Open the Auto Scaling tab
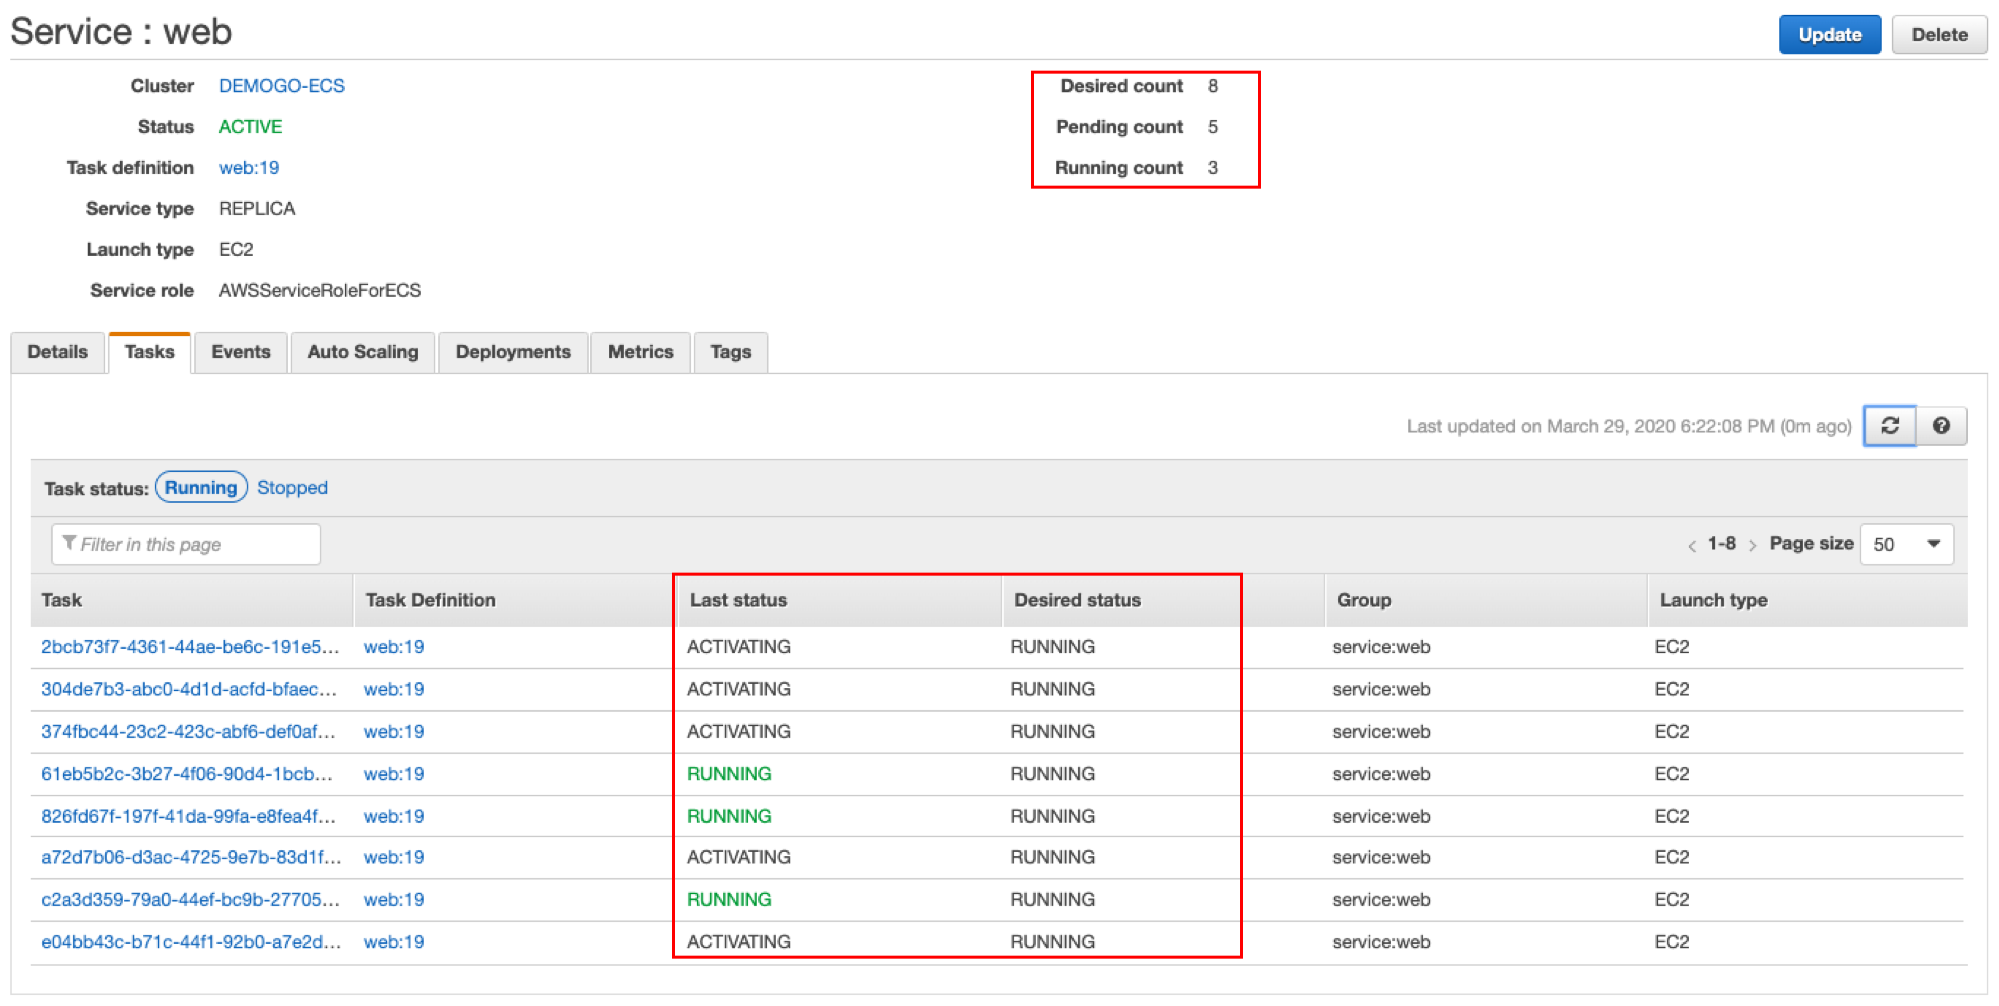This screenshot has width=1999, height=1006. pos(363,352)
